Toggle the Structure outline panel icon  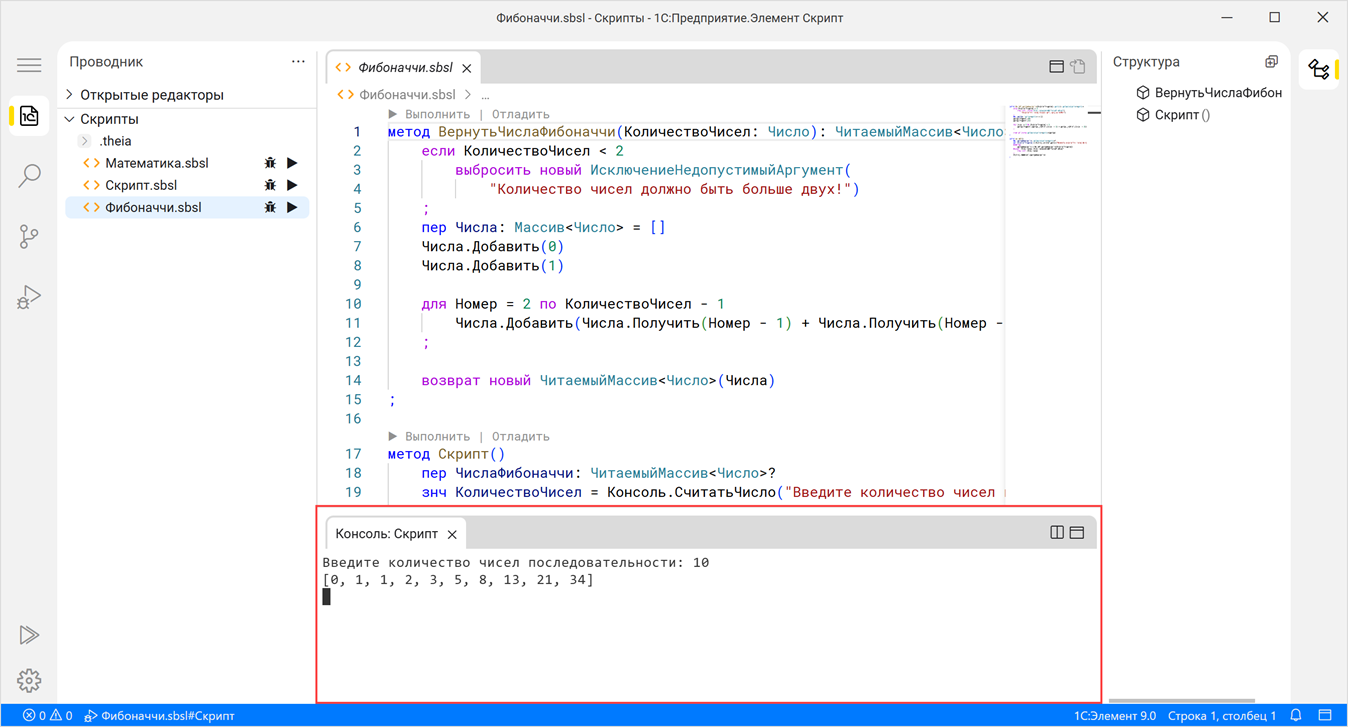tap(1319, 69)
